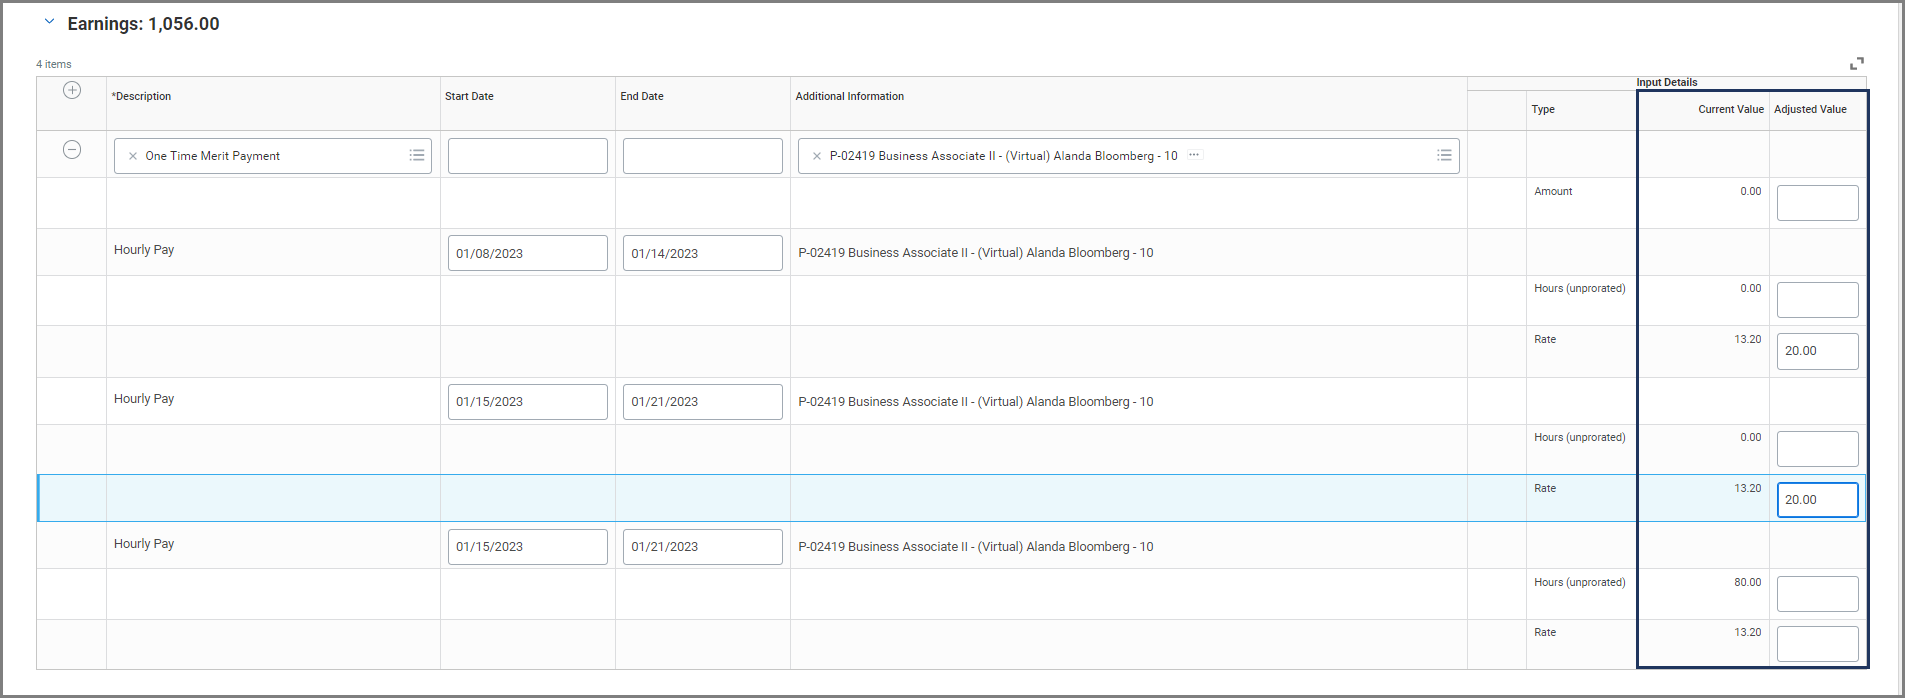Click End Date field for One Time Merit Payment
The width and height of the screenshot is (1905, 698).
click(702, 156)
